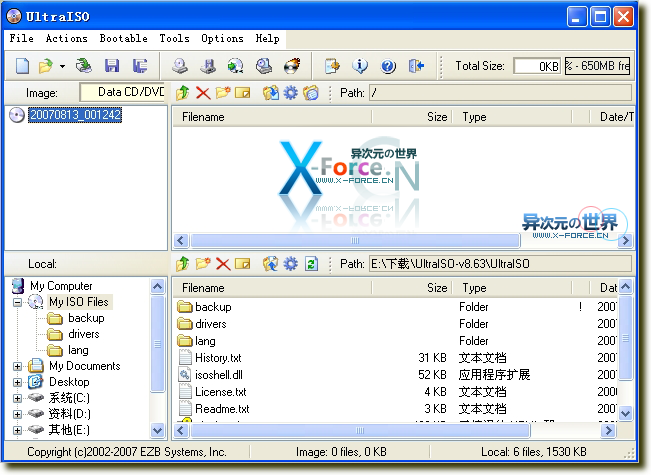
Task: Click the Burn CD/DVD image icon
Action: tap(292, 66)
